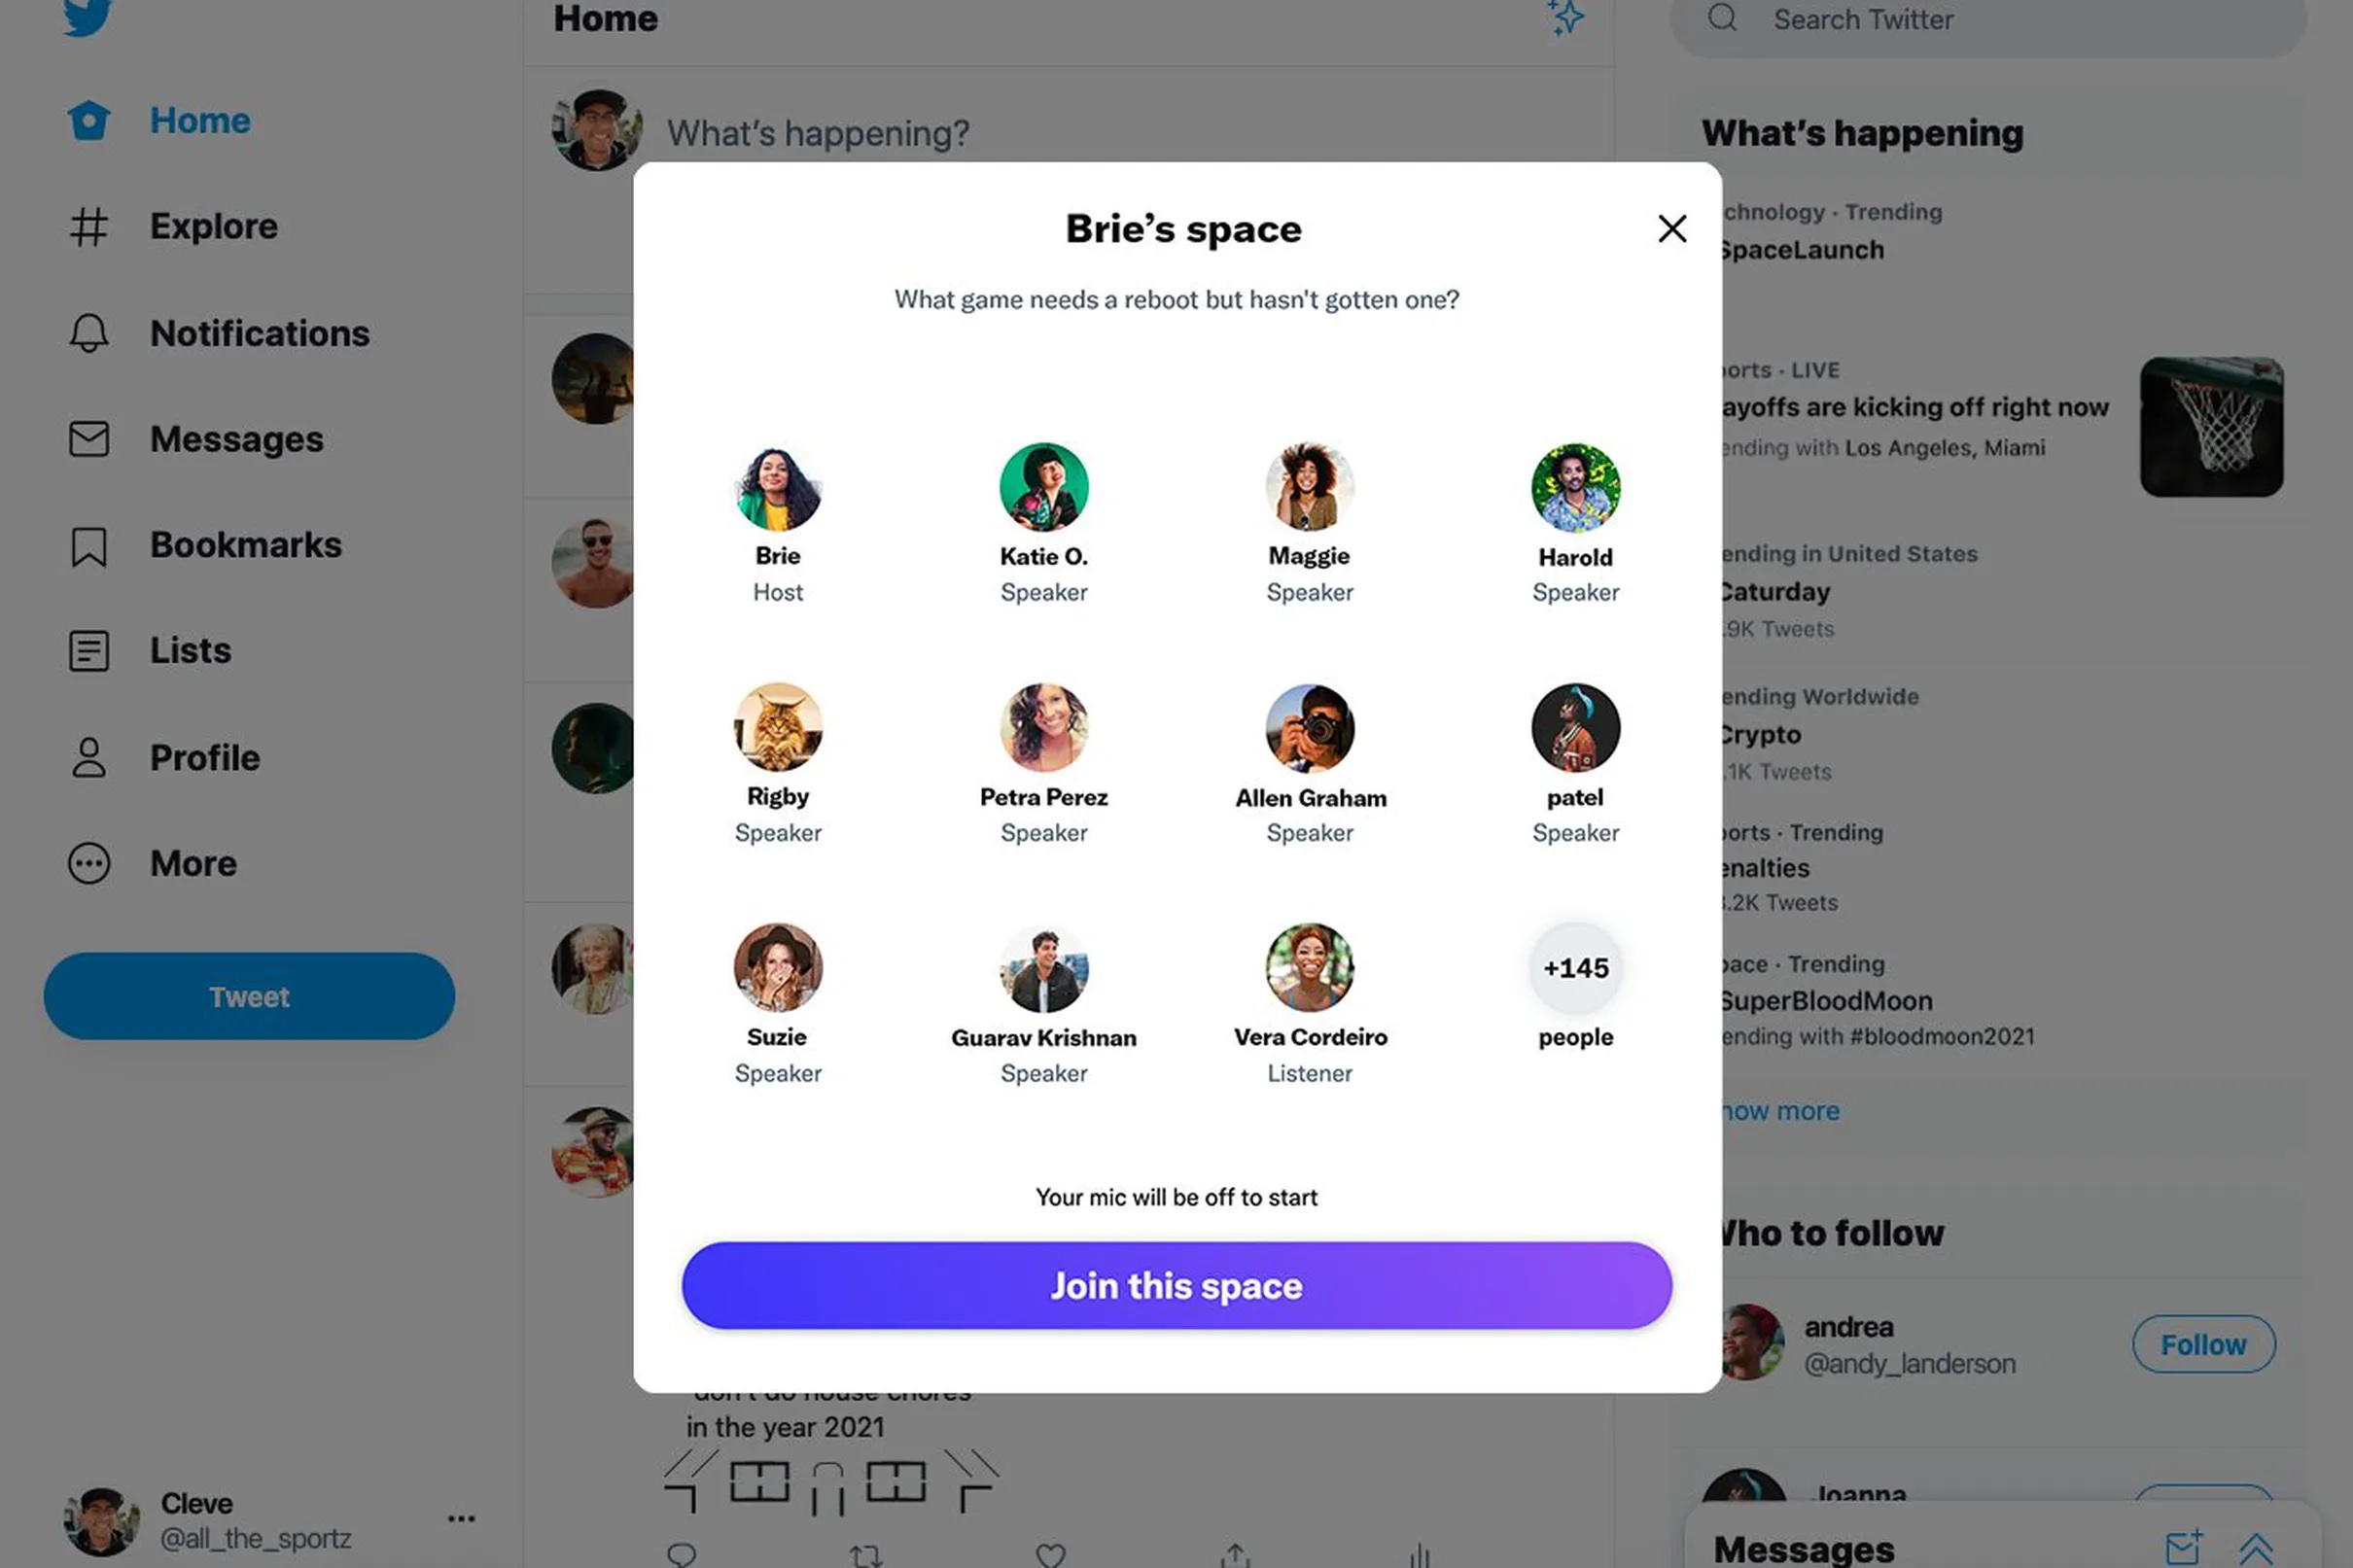This screenshot has height=1568, width=2353.
Task: Click Home tab in navigation
Action: pyautogui.click(x=199, y=118)
